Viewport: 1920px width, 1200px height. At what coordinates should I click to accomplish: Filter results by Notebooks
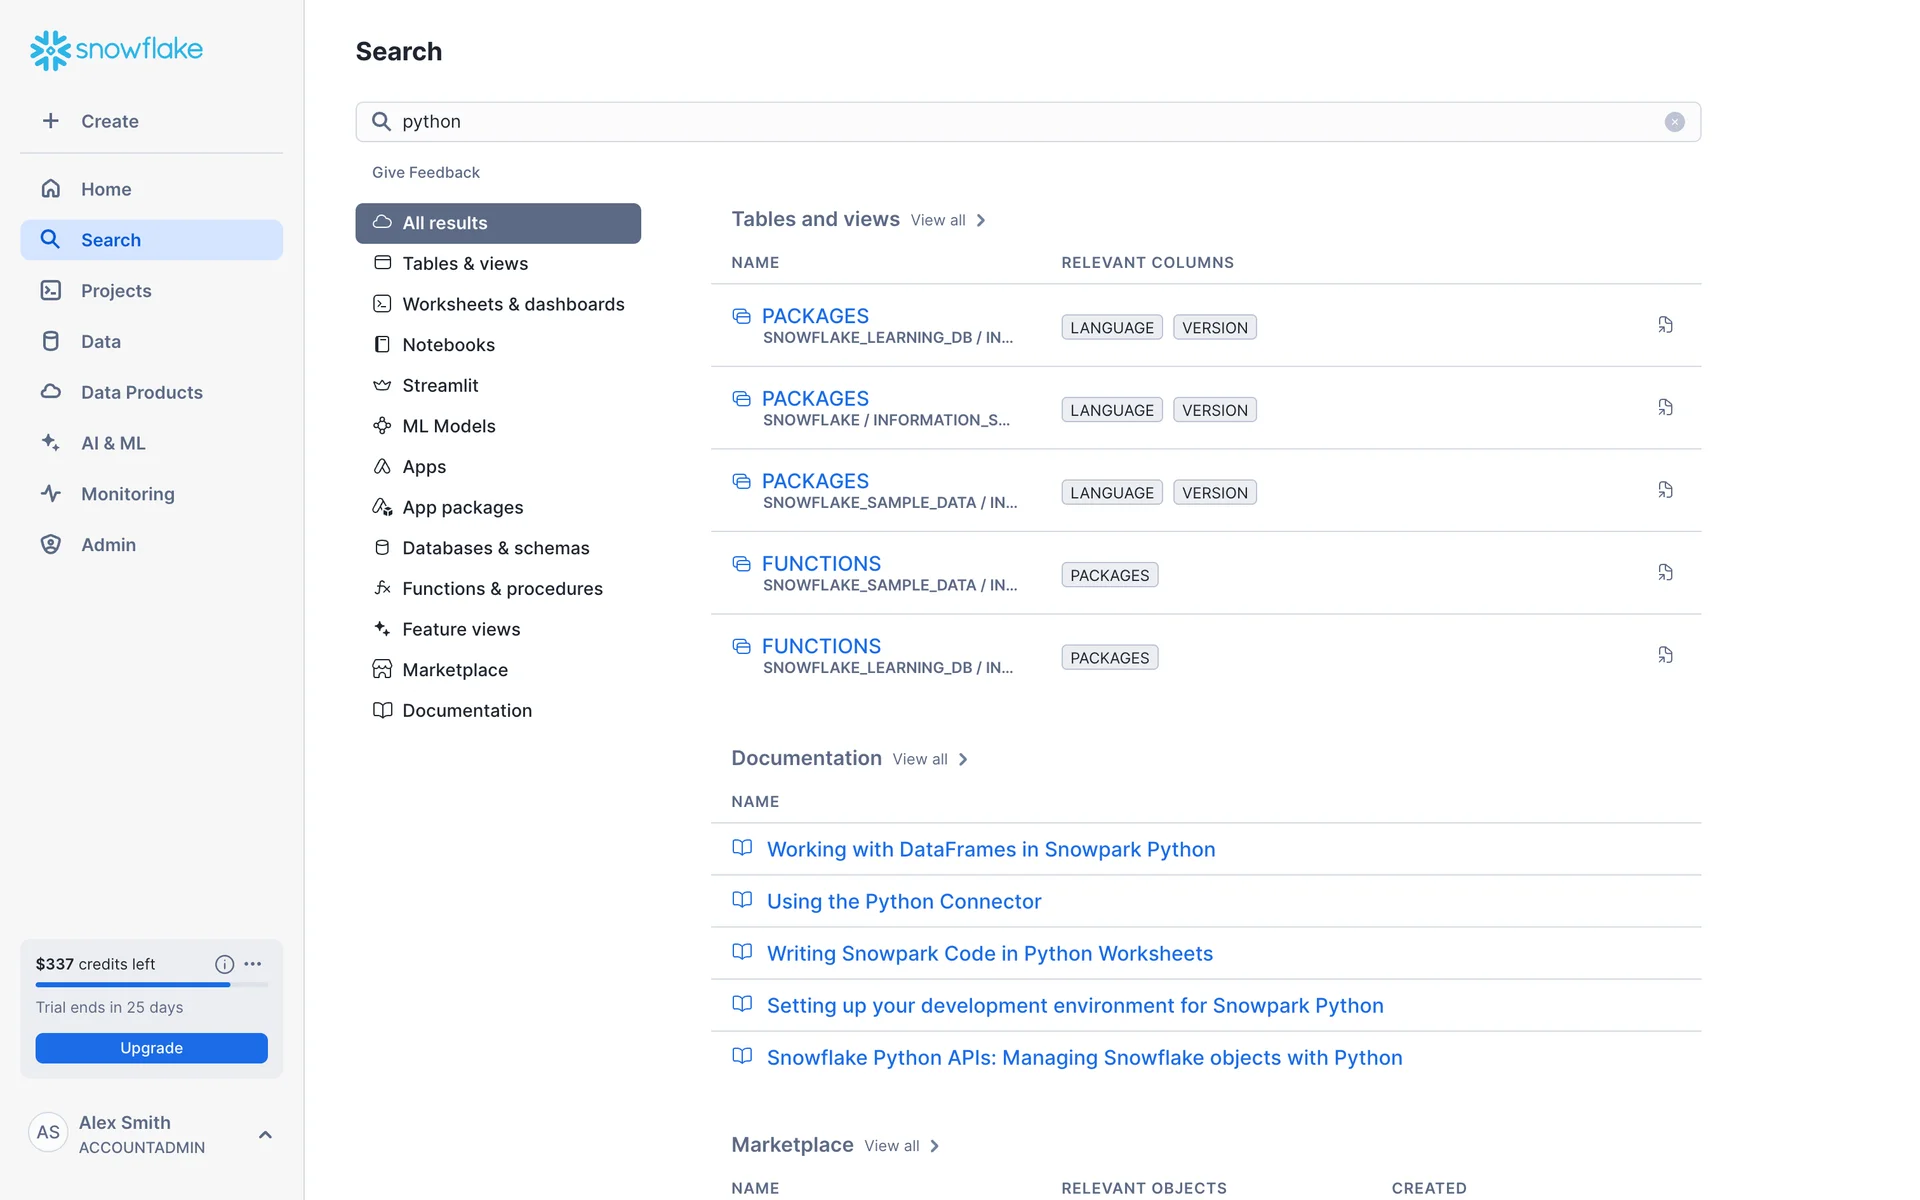pyautogui.click(x=448, y=345)
